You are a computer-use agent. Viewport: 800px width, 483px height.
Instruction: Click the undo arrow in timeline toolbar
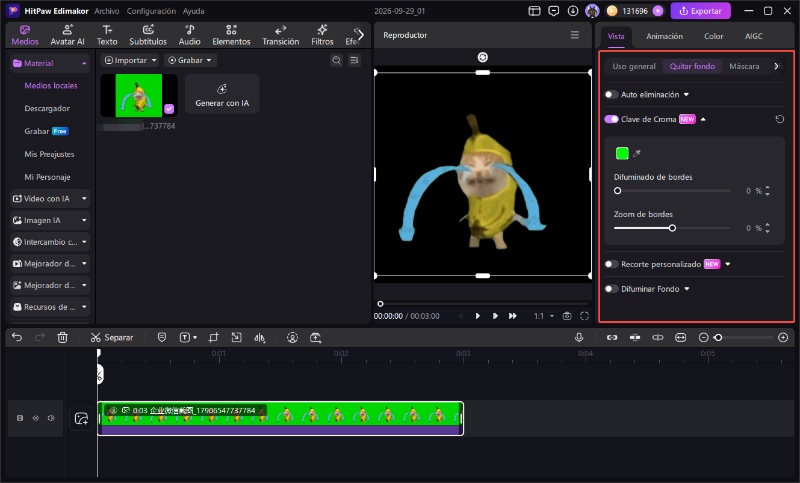point(17,337)
